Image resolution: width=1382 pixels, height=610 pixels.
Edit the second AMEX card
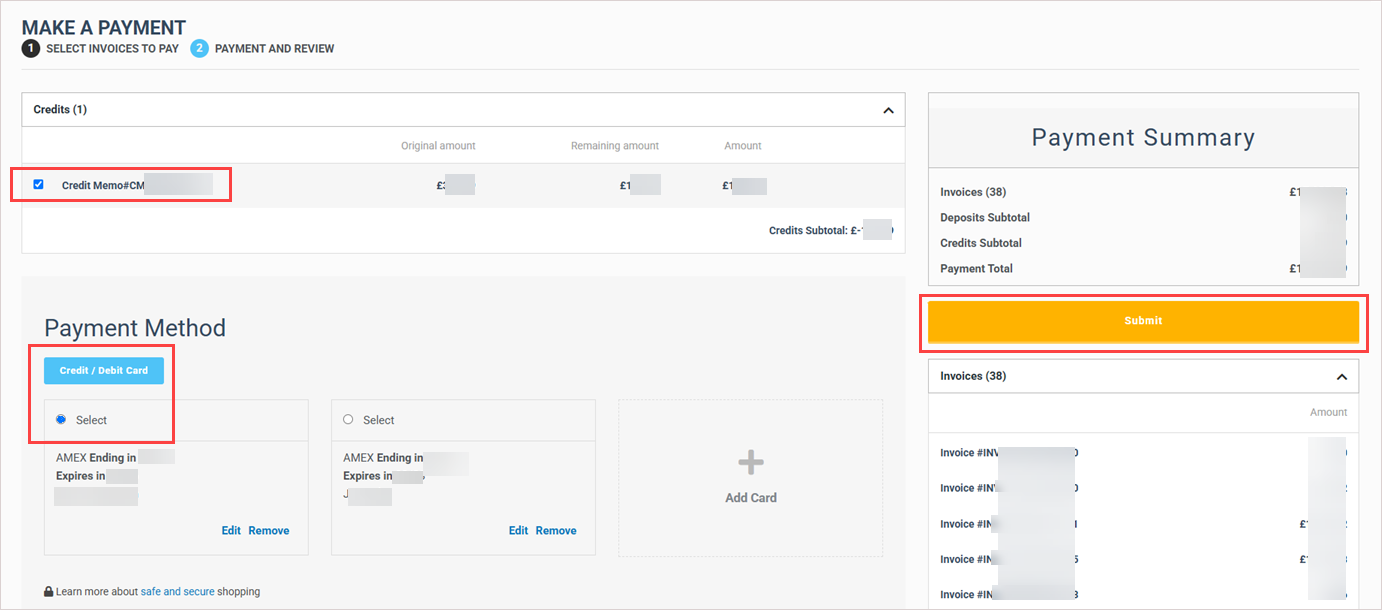coord(518,531)
